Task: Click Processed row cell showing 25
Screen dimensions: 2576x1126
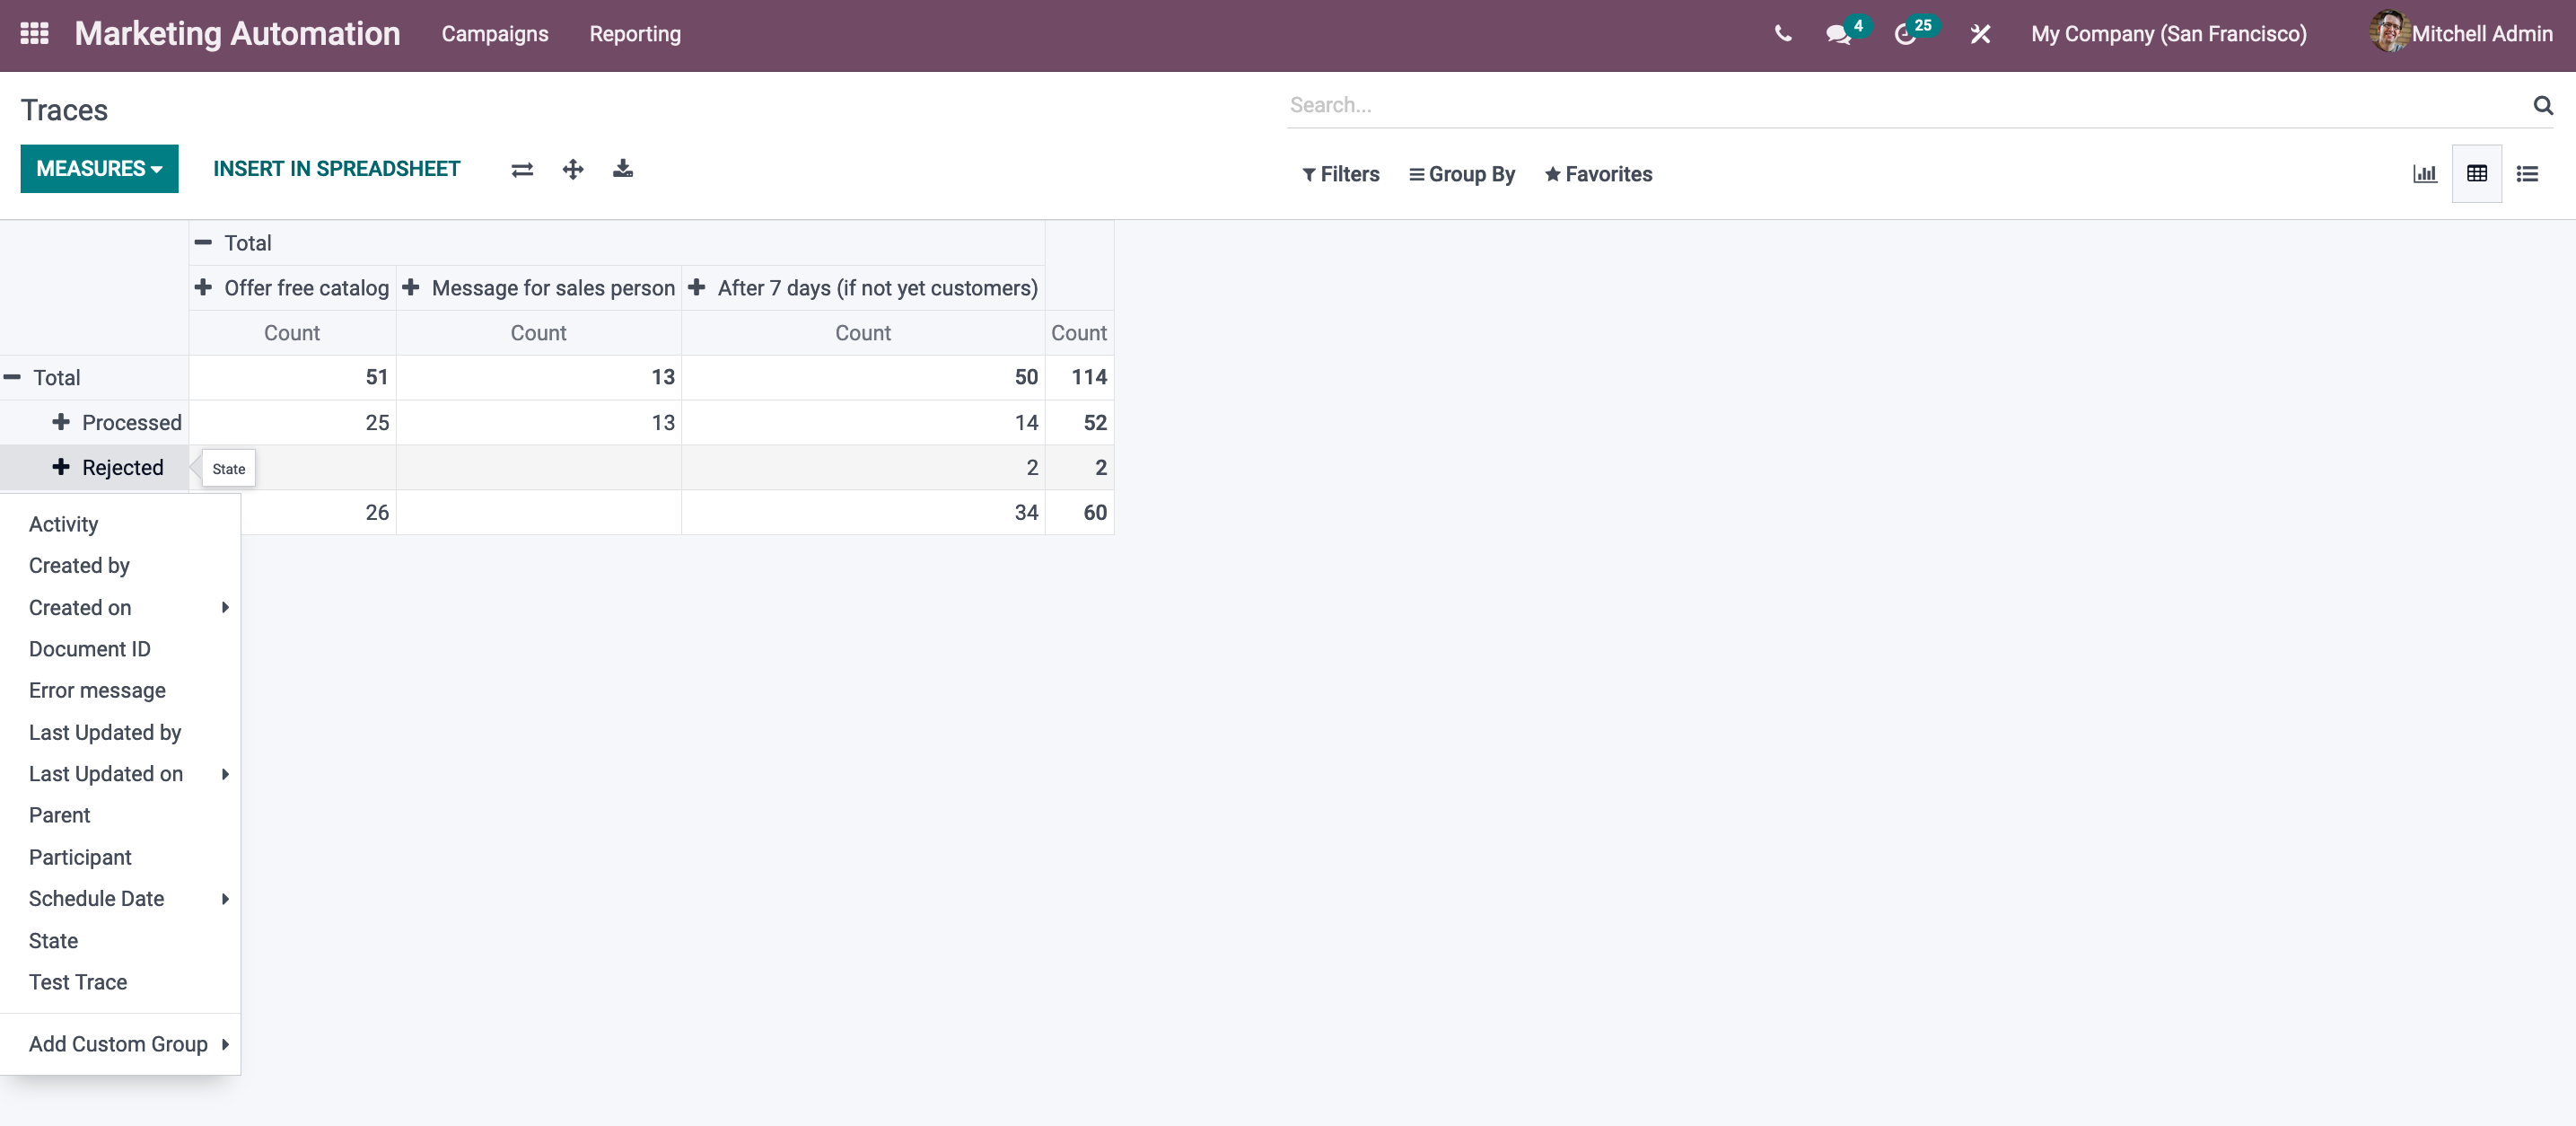Action: (x=292, y=423)
